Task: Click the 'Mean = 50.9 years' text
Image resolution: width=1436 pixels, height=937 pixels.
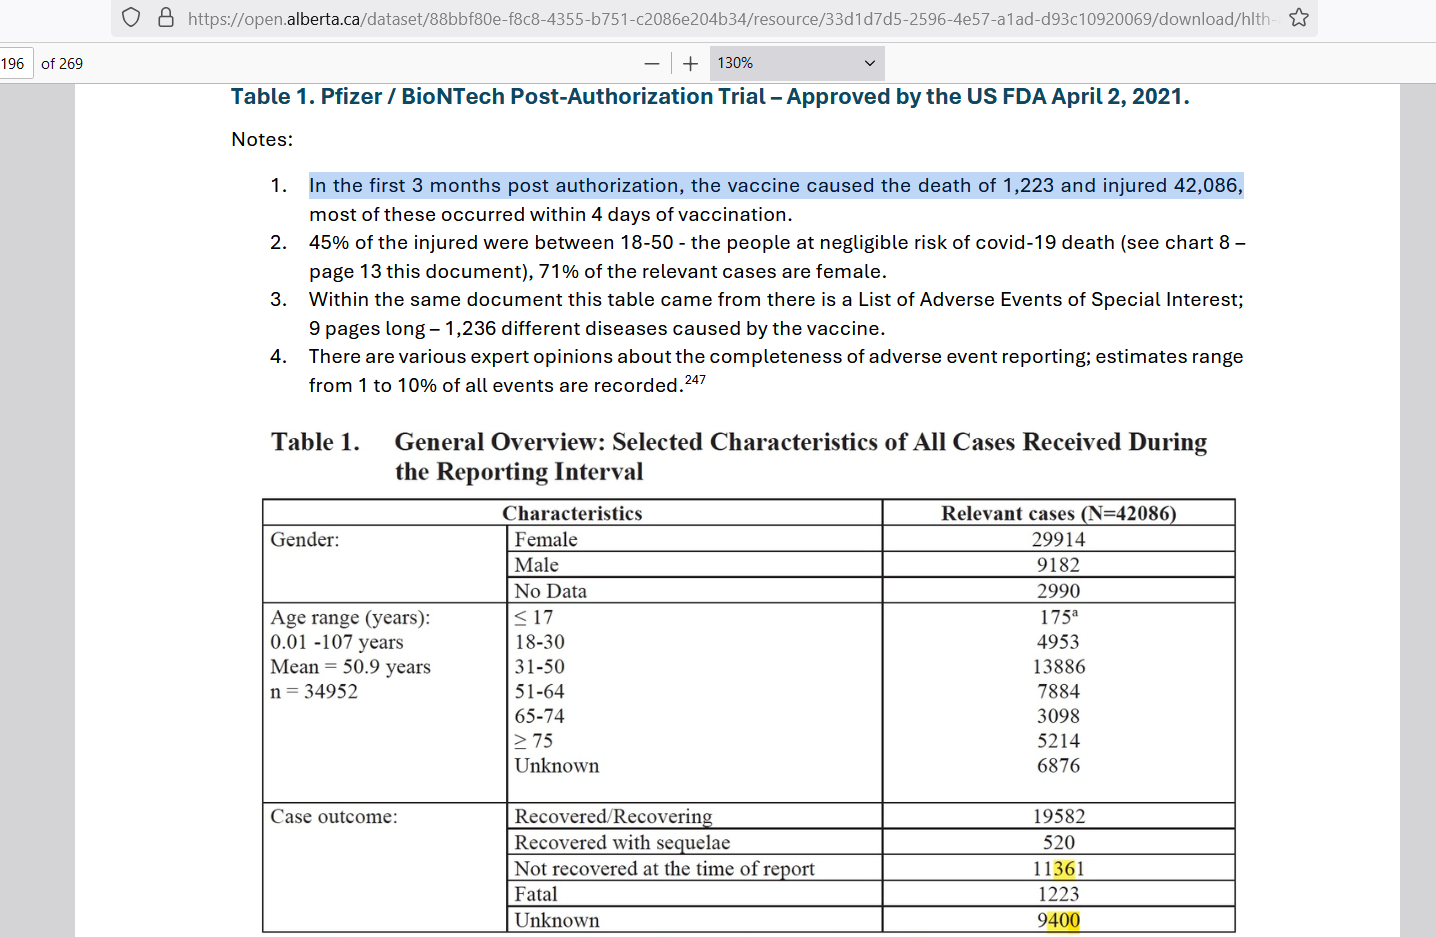Action: (350, 667)
